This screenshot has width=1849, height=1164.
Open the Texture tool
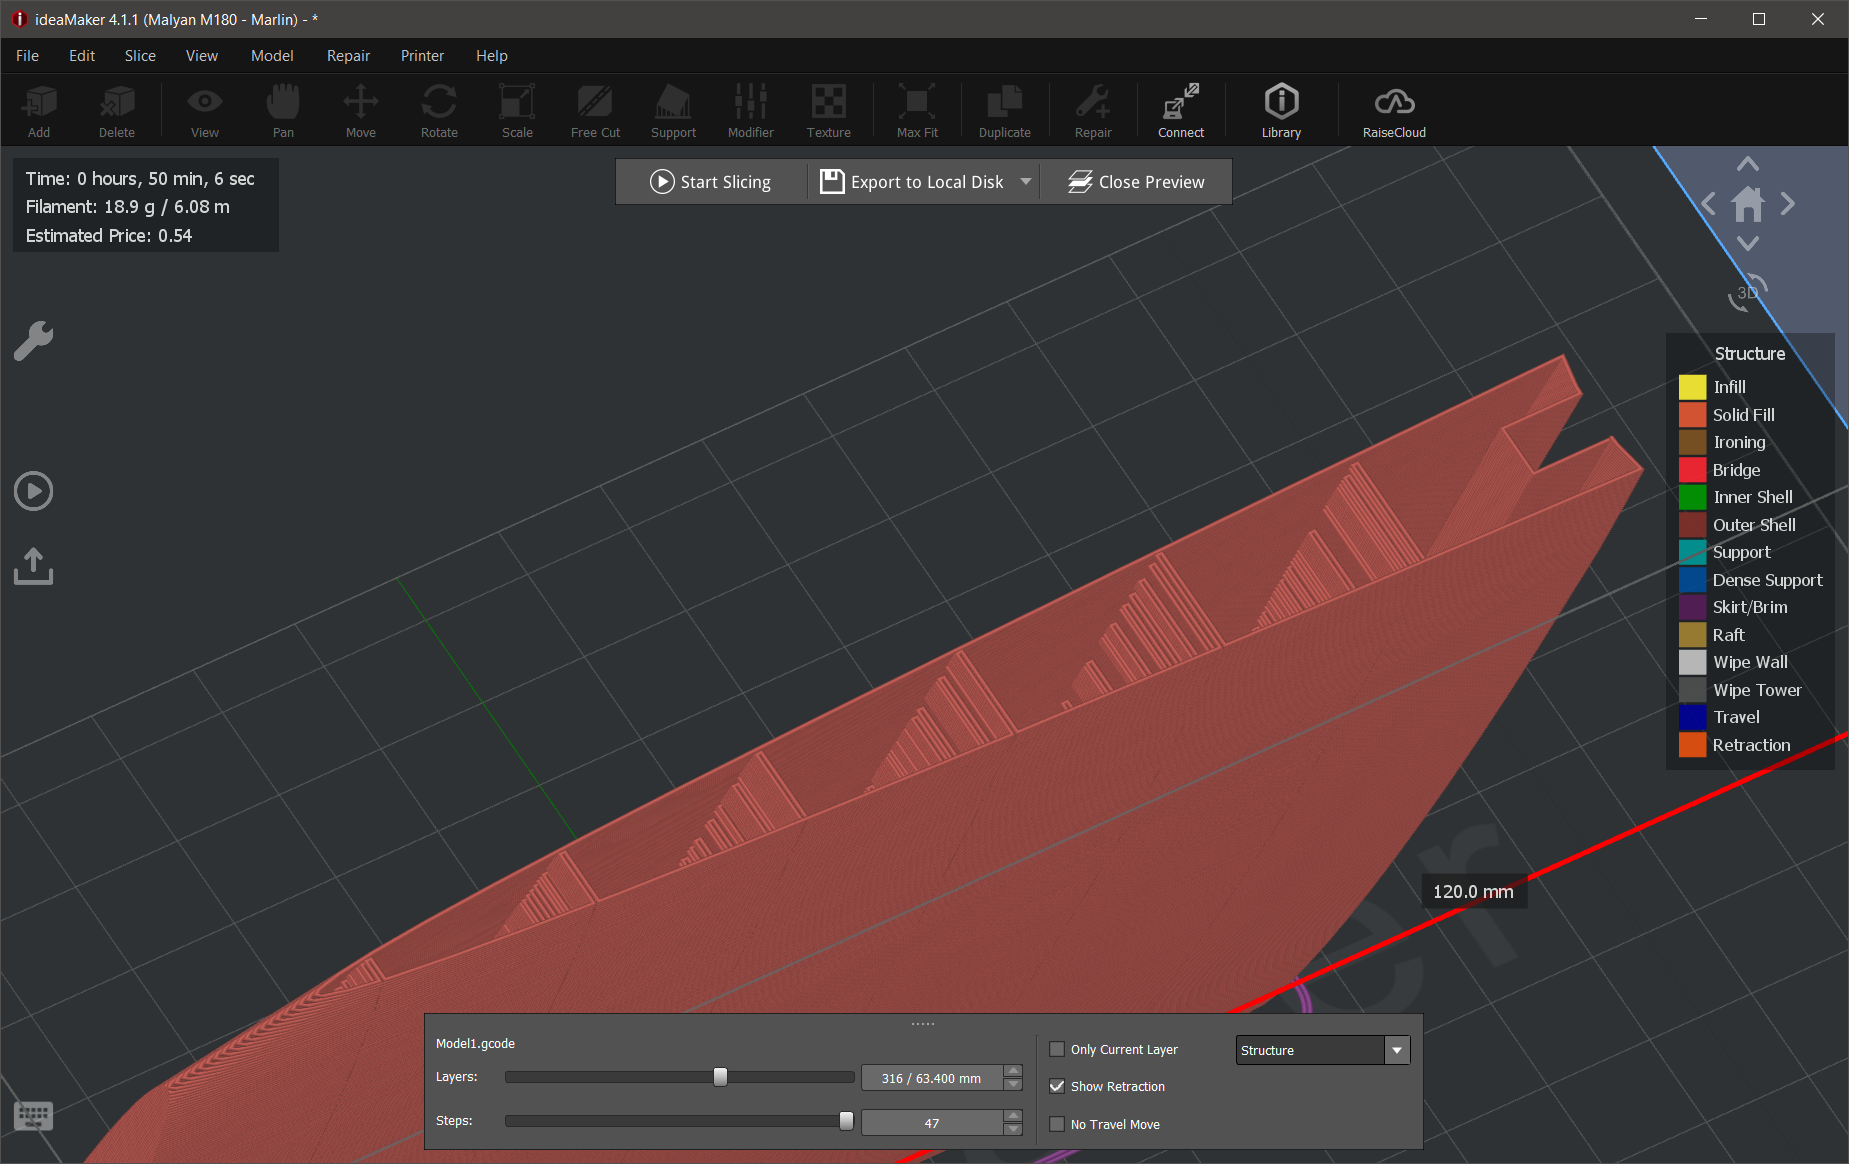[829, 110]
